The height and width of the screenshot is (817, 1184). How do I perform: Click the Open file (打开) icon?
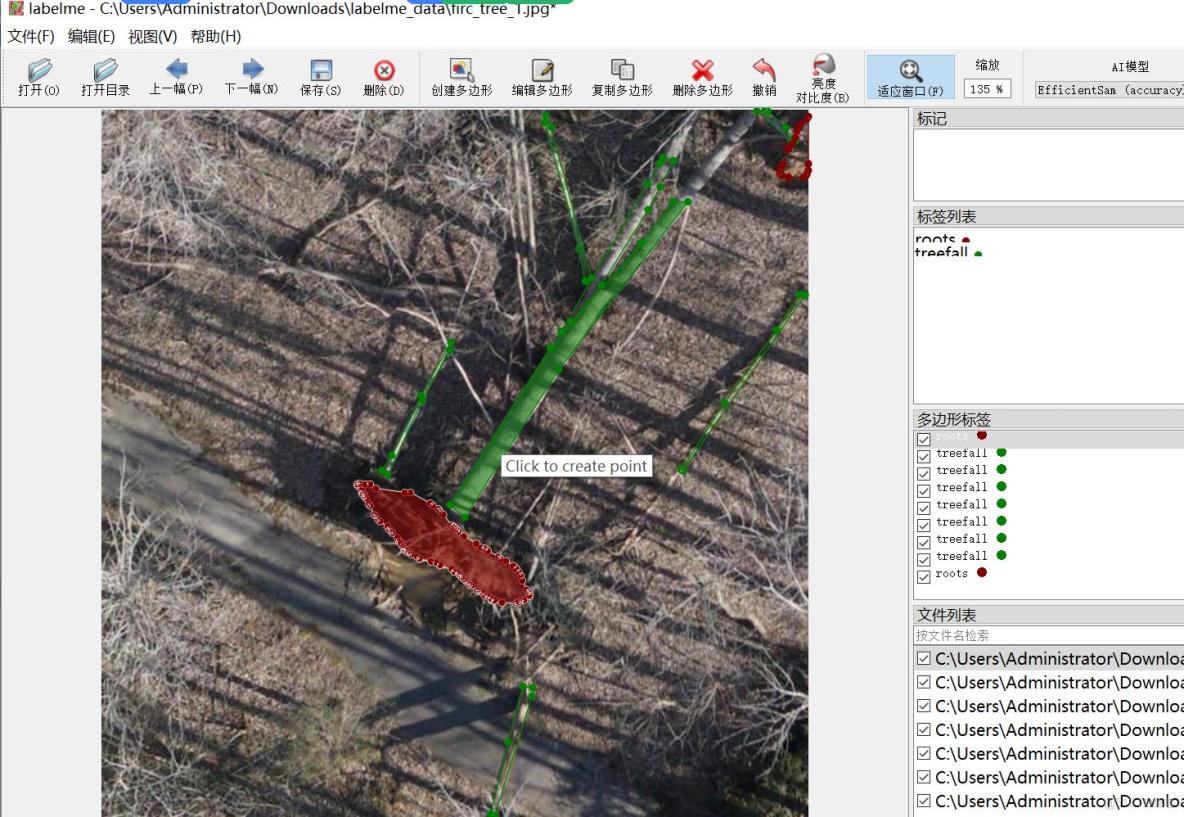pyautogui.click(x=39, y=76)
